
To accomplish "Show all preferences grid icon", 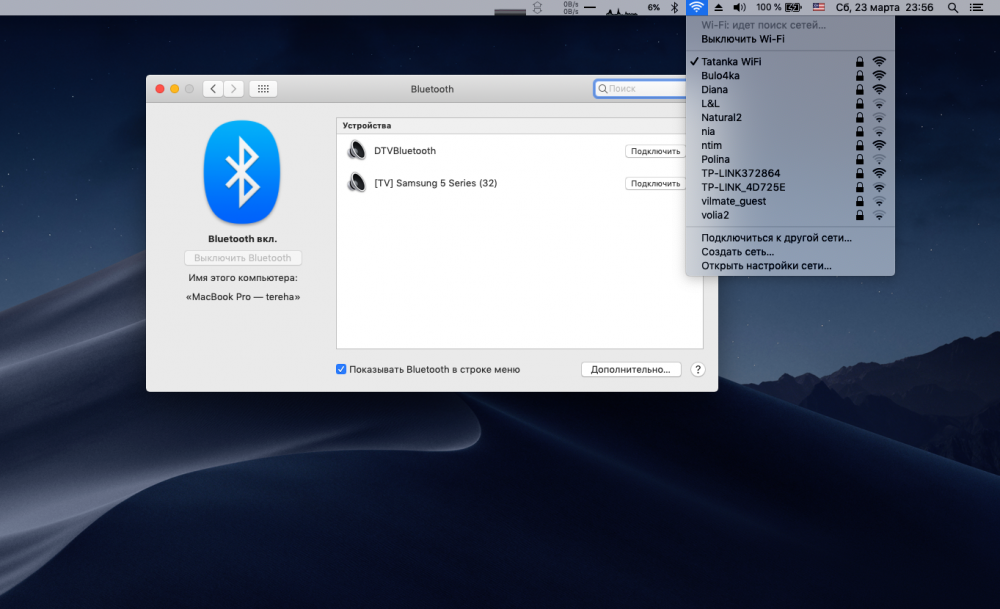I will [263, 89].
